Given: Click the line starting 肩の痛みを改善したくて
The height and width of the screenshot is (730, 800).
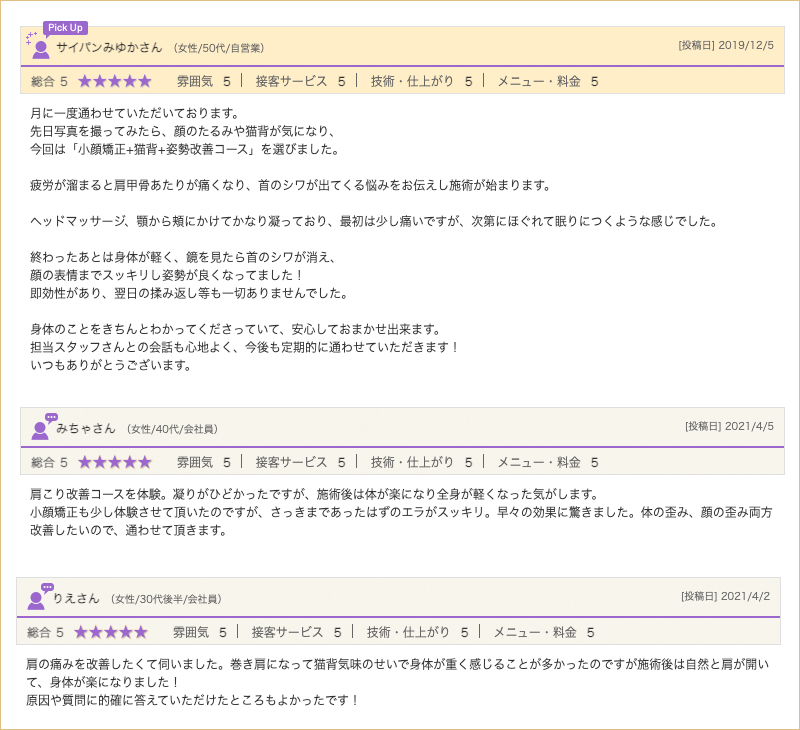Looking at the screenshot, I should click(397, 664).
